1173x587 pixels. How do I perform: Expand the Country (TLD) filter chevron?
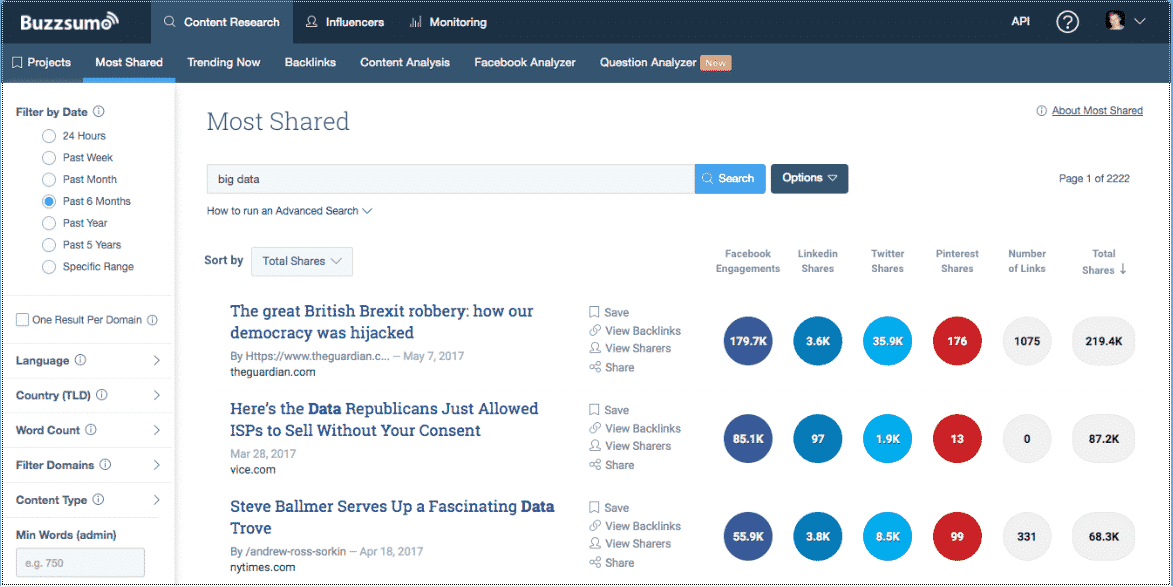point(156,395)
